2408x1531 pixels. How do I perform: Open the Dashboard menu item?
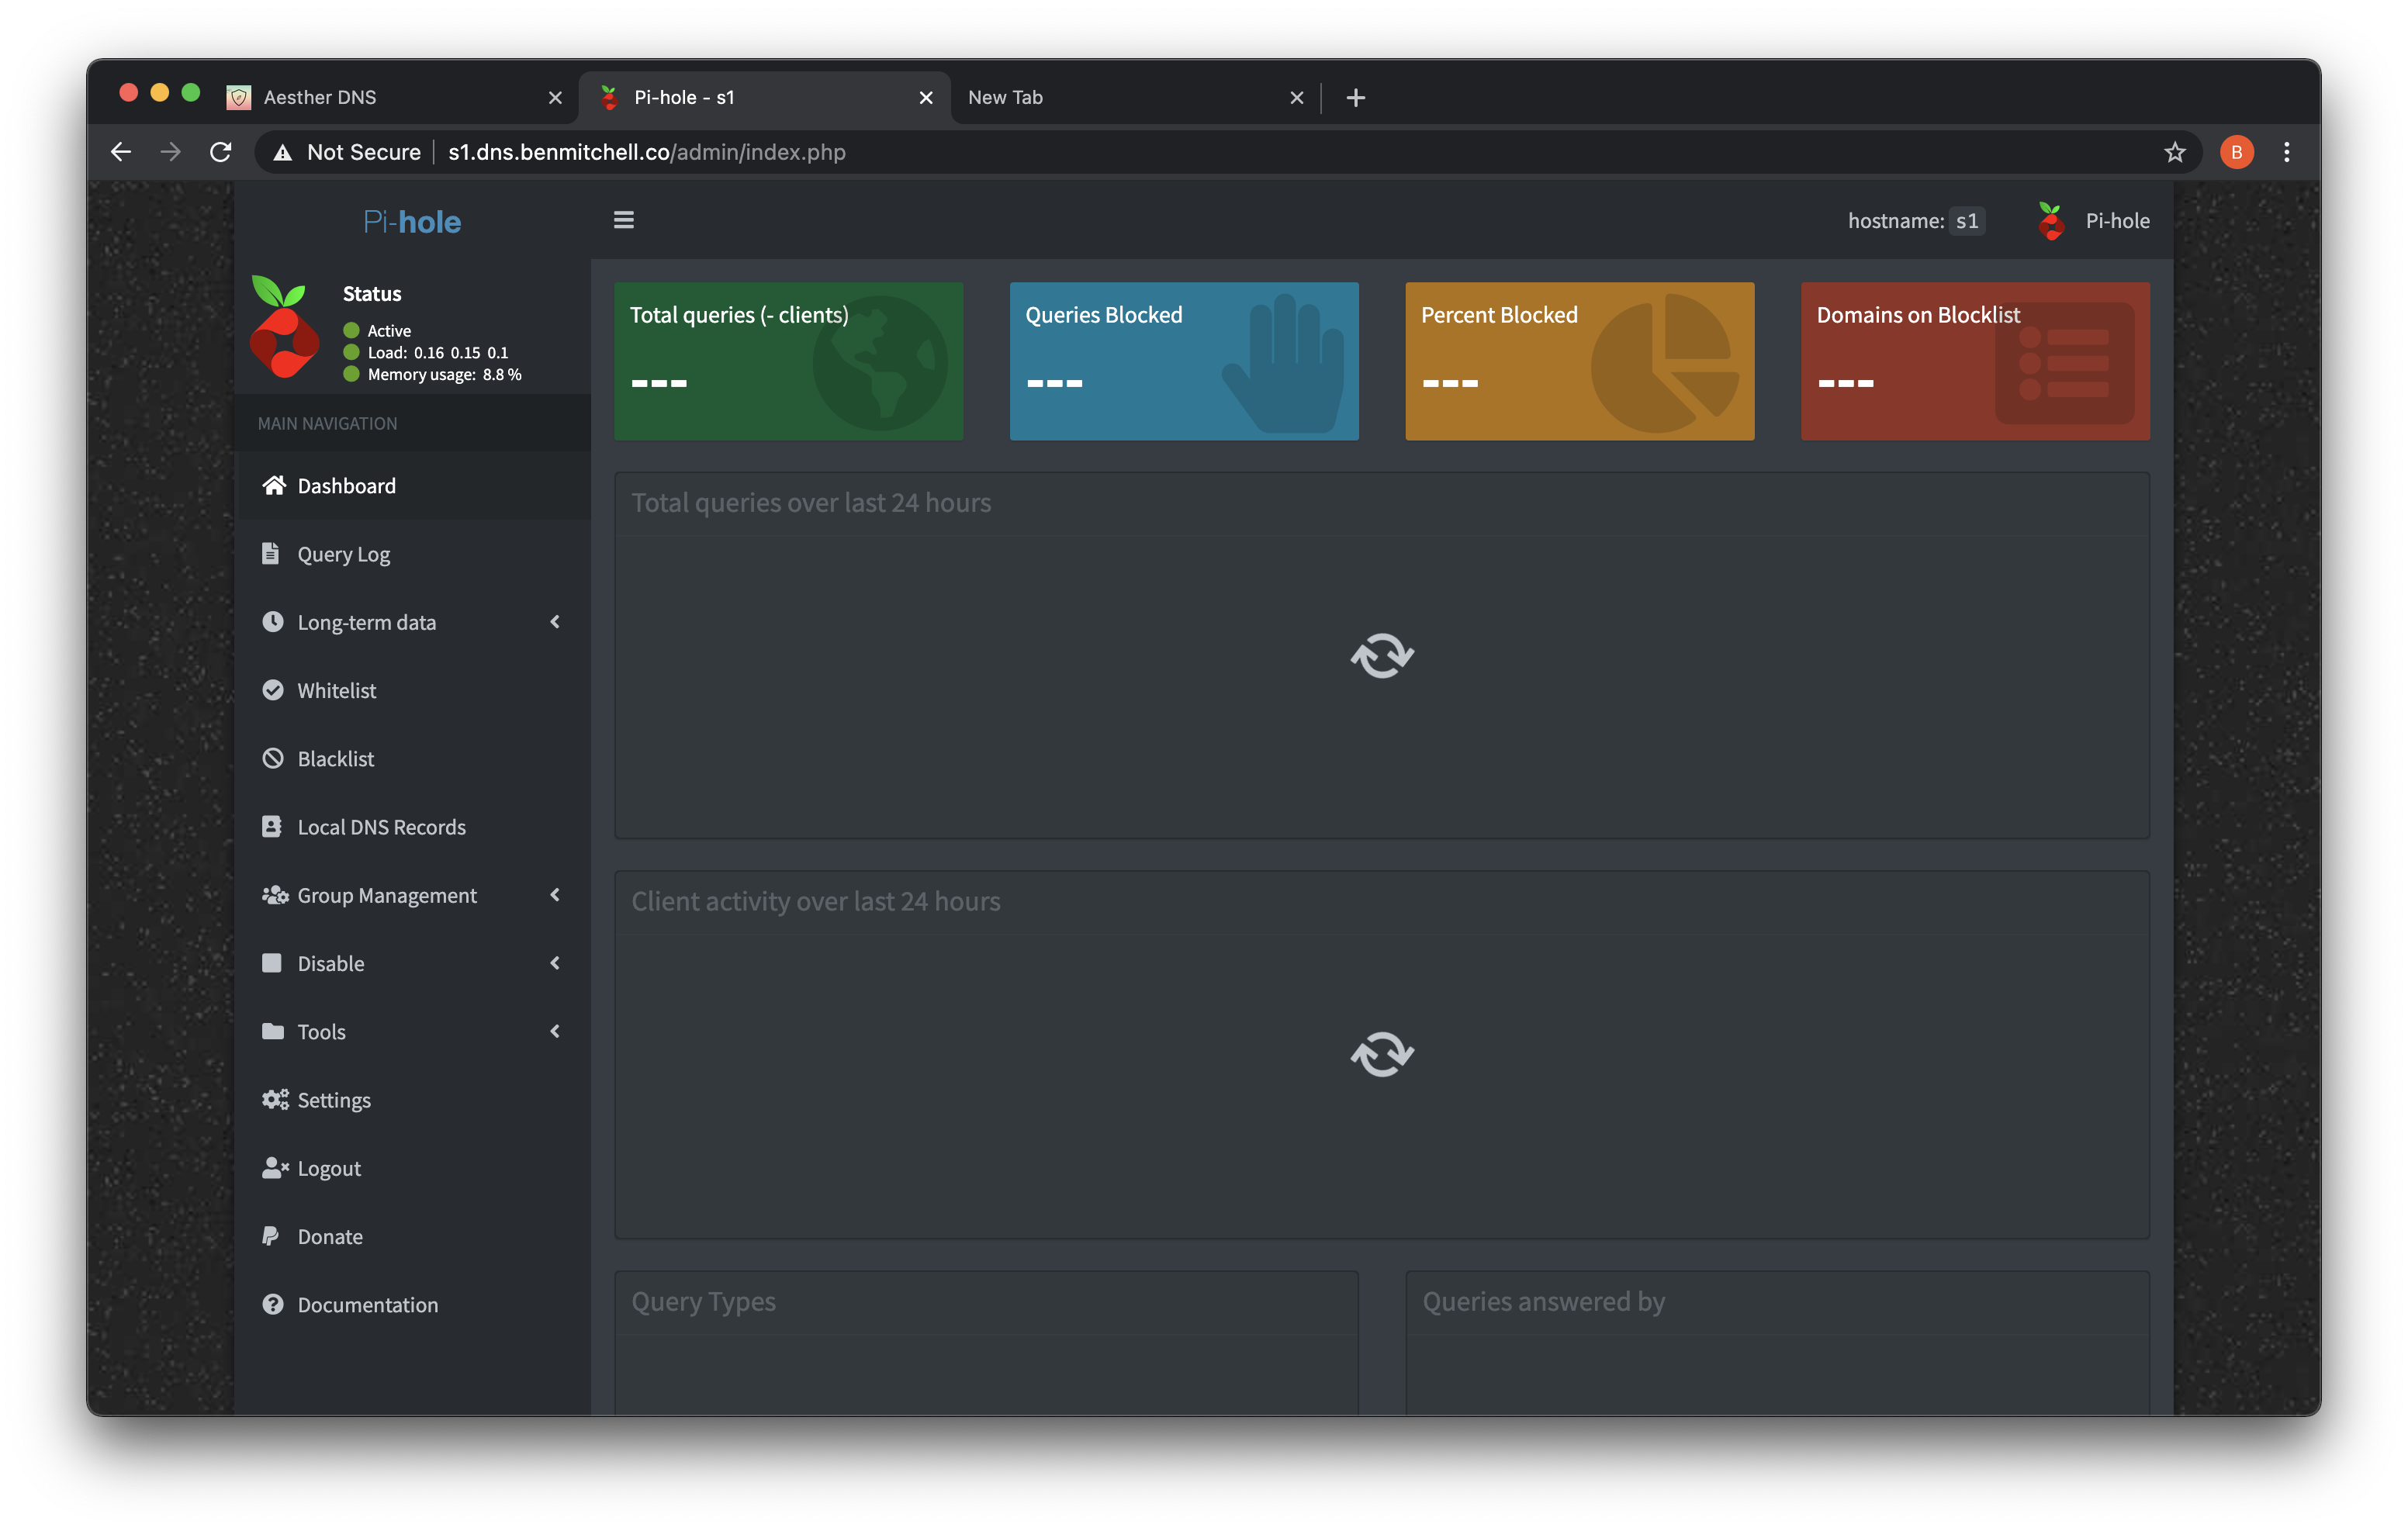pos(412,485)
